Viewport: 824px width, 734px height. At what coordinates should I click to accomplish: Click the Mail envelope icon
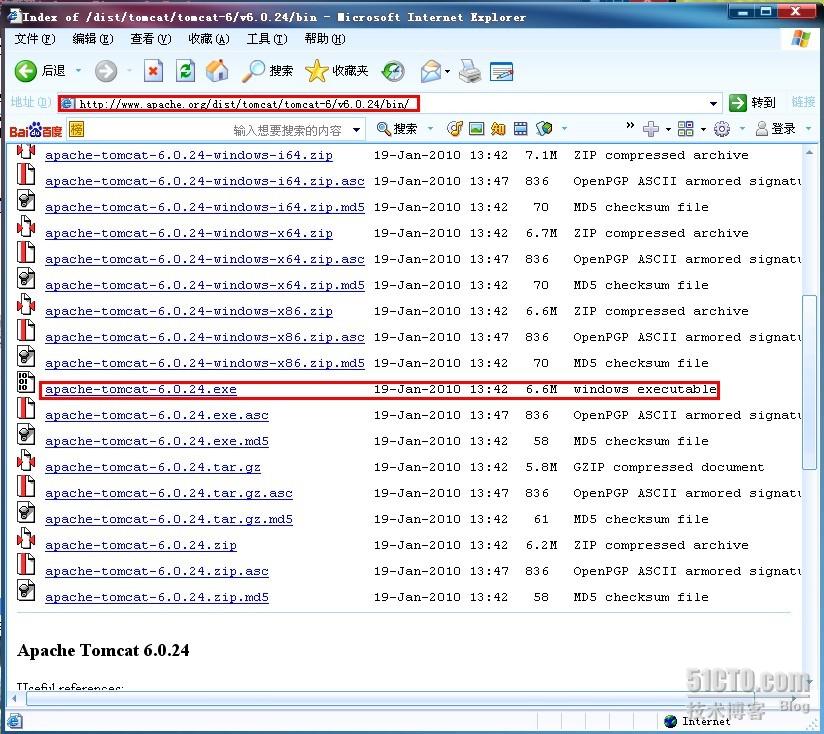pyautogui.click(x=430, y=71)
